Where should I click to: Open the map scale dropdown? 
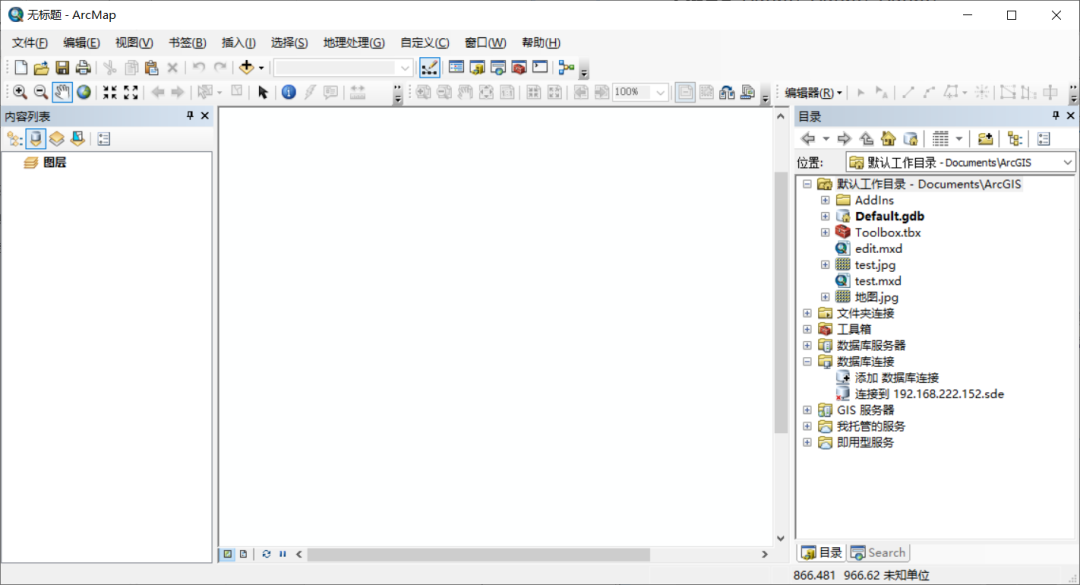tap(405, 68)
